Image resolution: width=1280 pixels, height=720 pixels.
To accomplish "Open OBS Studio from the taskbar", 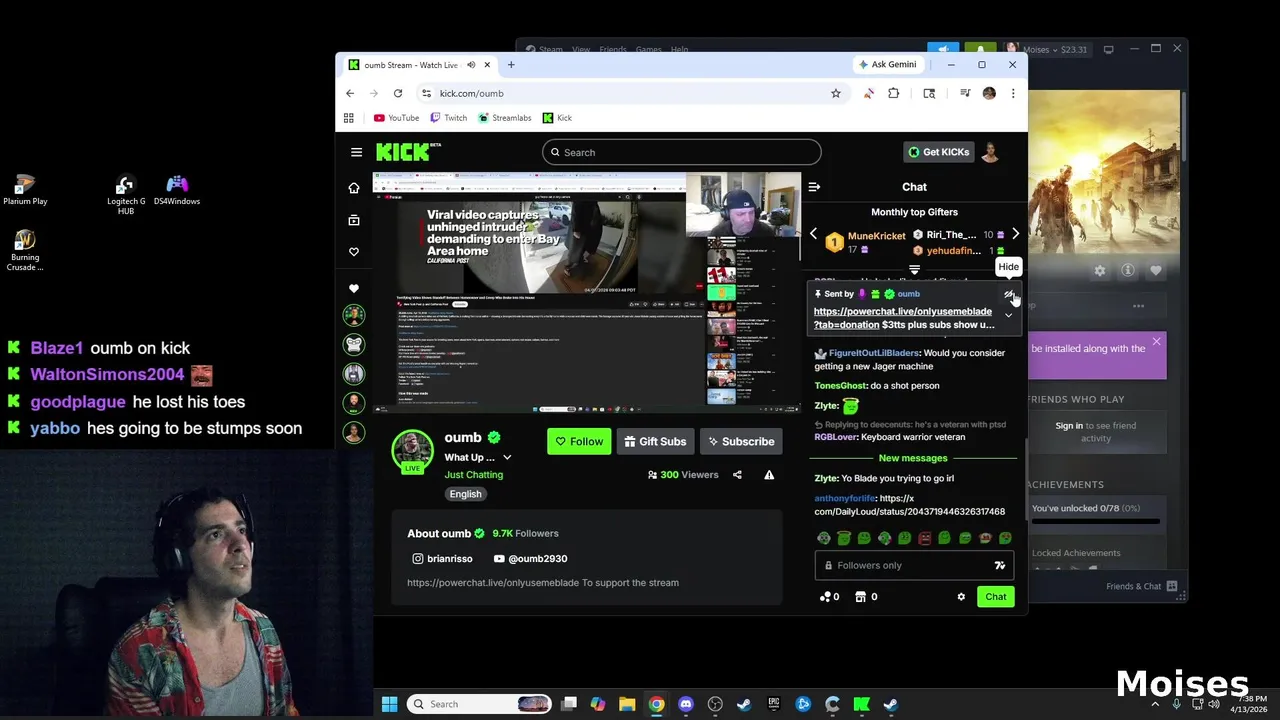I will point(715,704).
